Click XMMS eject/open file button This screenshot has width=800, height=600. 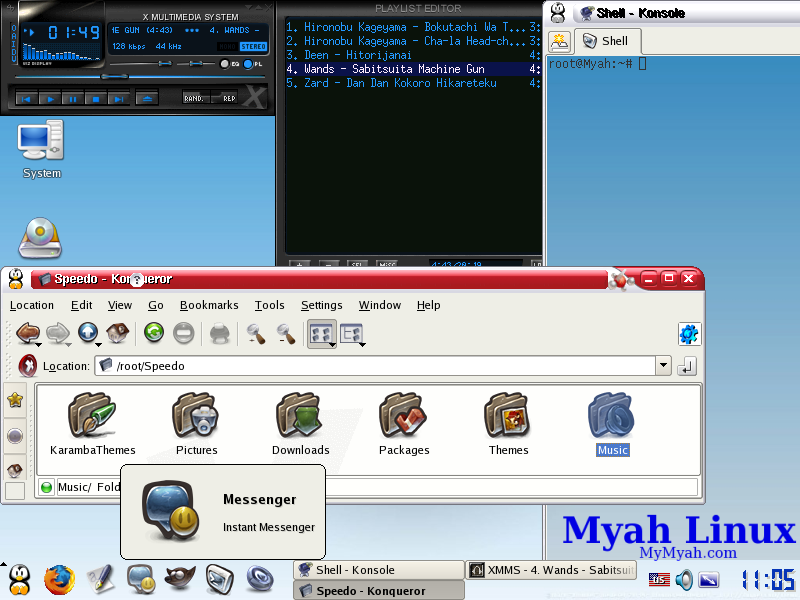(x=147, y=98)
